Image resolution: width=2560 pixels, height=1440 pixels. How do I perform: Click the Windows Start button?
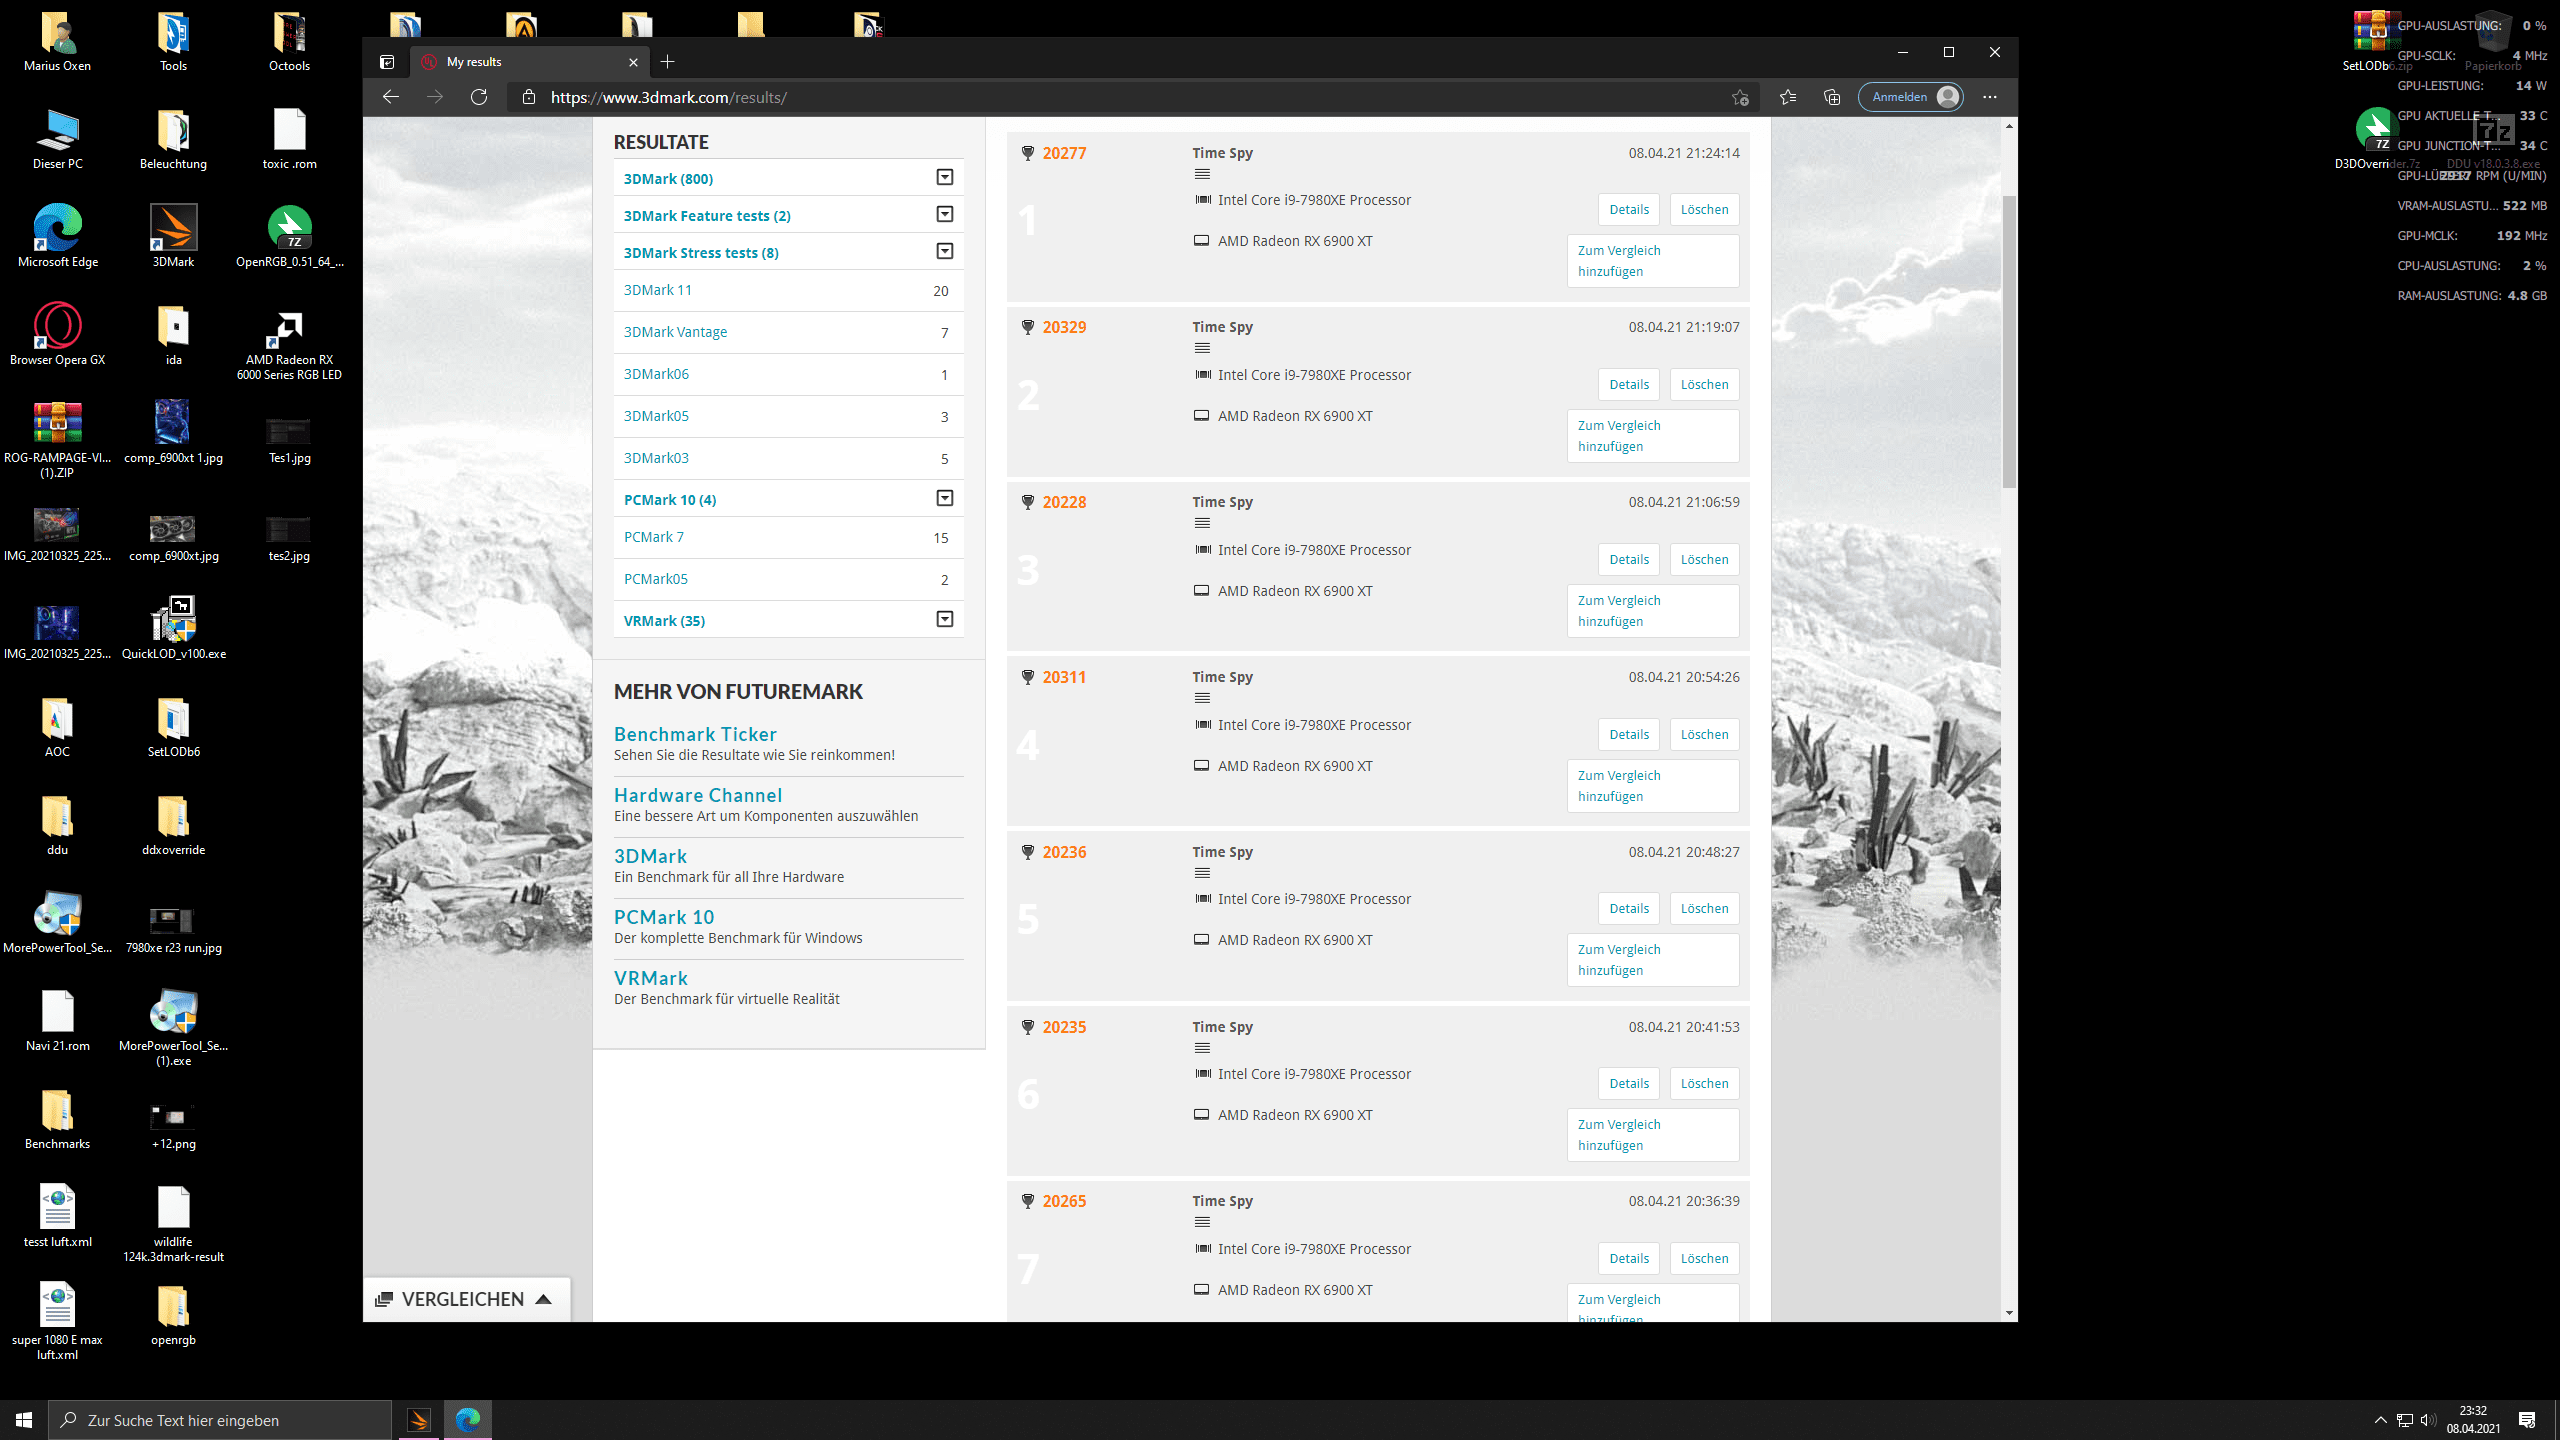[x=24, y=1420]
